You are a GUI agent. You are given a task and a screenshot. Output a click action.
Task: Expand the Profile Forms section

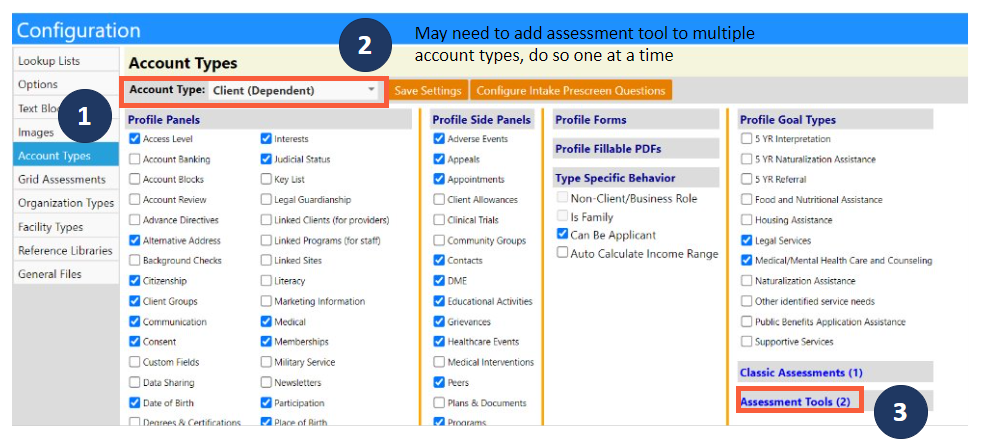(591, 120)
